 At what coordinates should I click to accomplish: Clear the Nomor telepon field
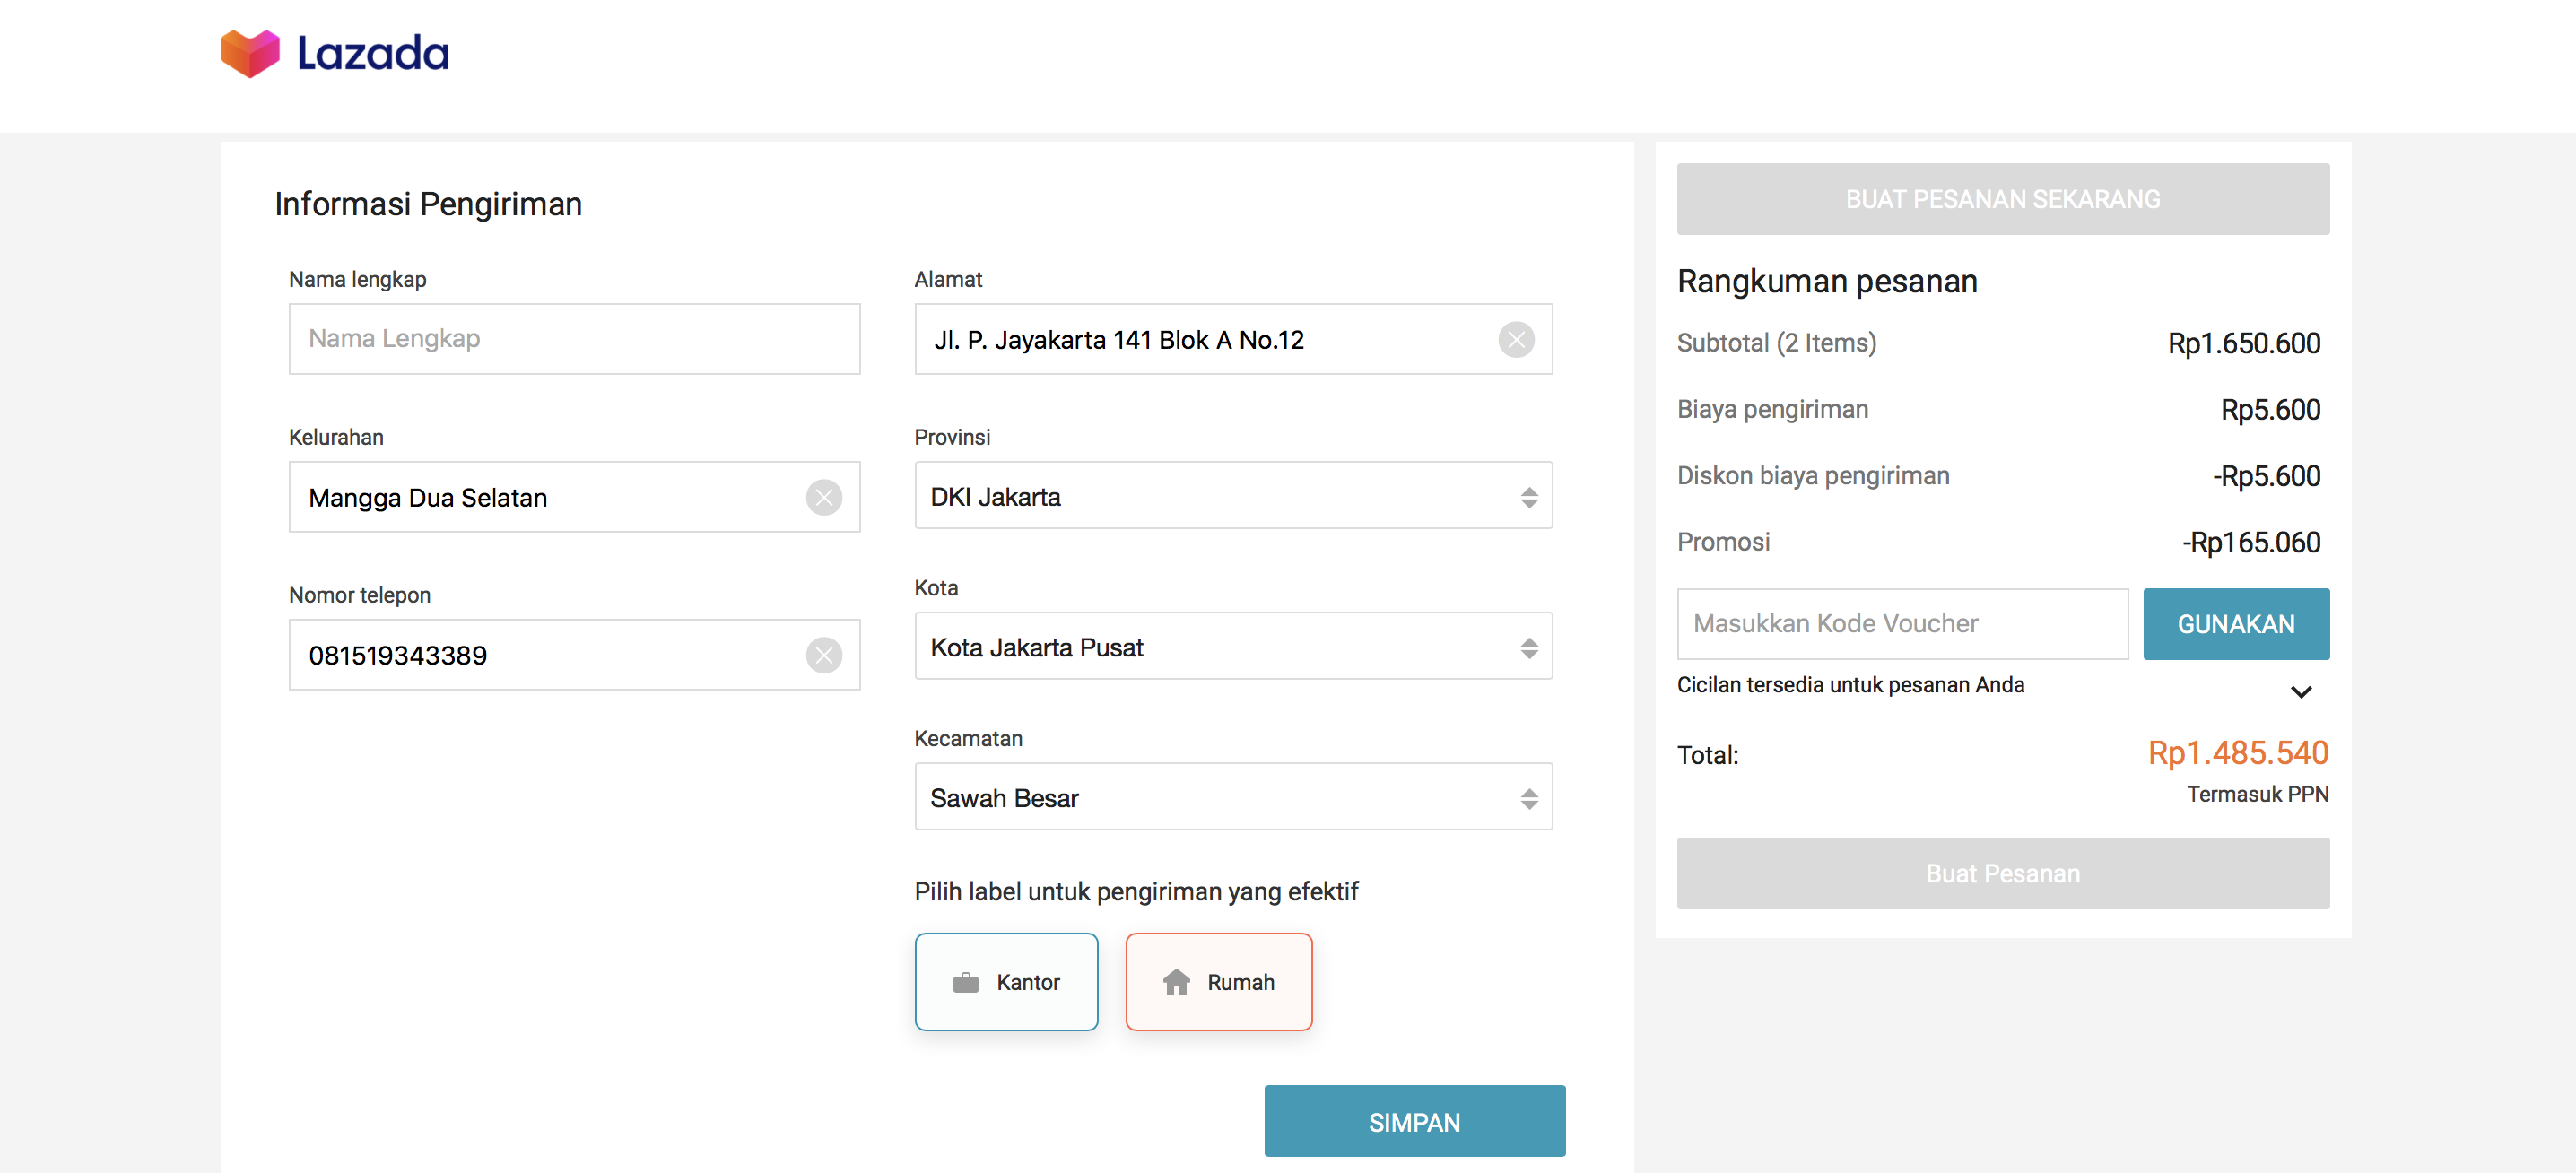click(823, 655)
